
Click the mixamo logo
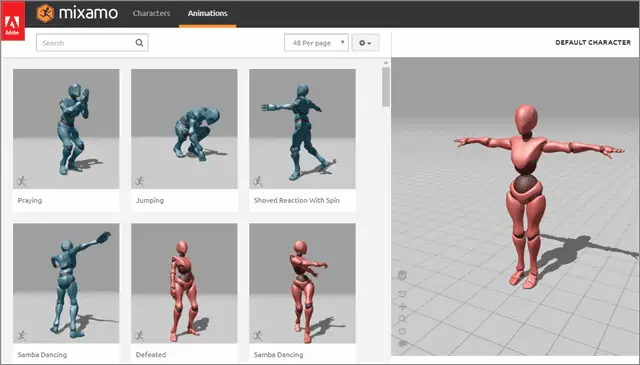pos(77,13)
